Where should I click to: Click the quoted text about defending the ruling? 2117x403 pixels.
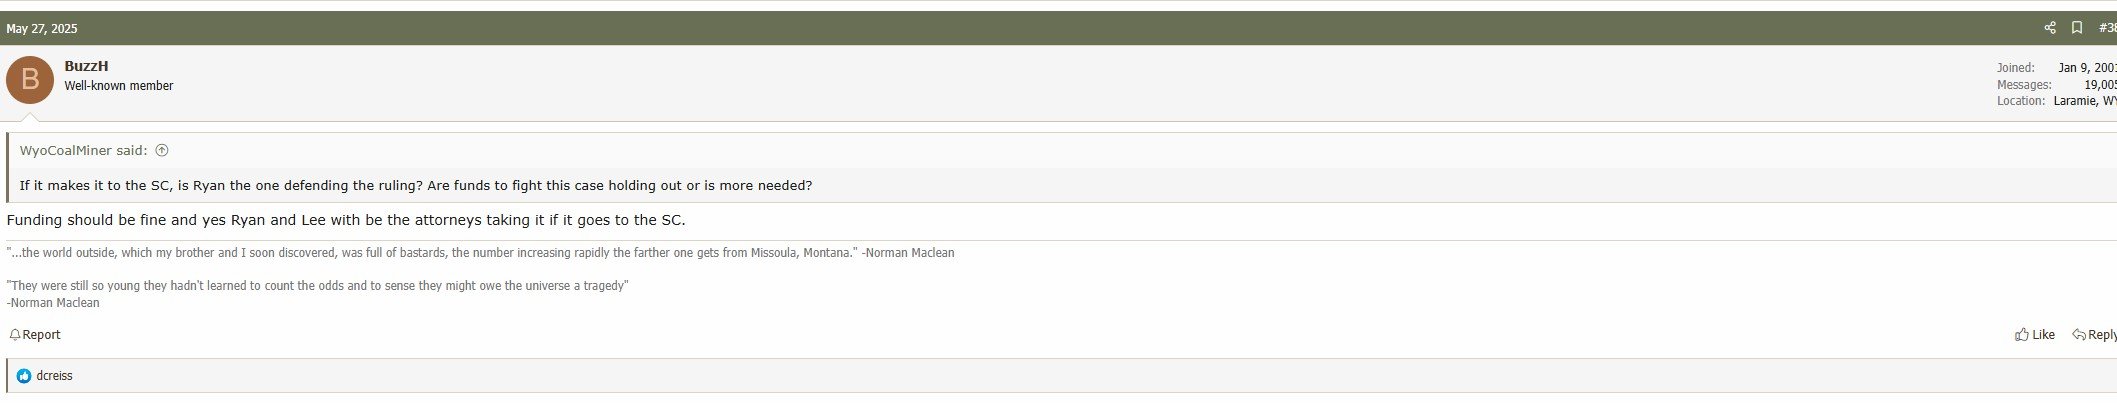[x=415, y=186]
